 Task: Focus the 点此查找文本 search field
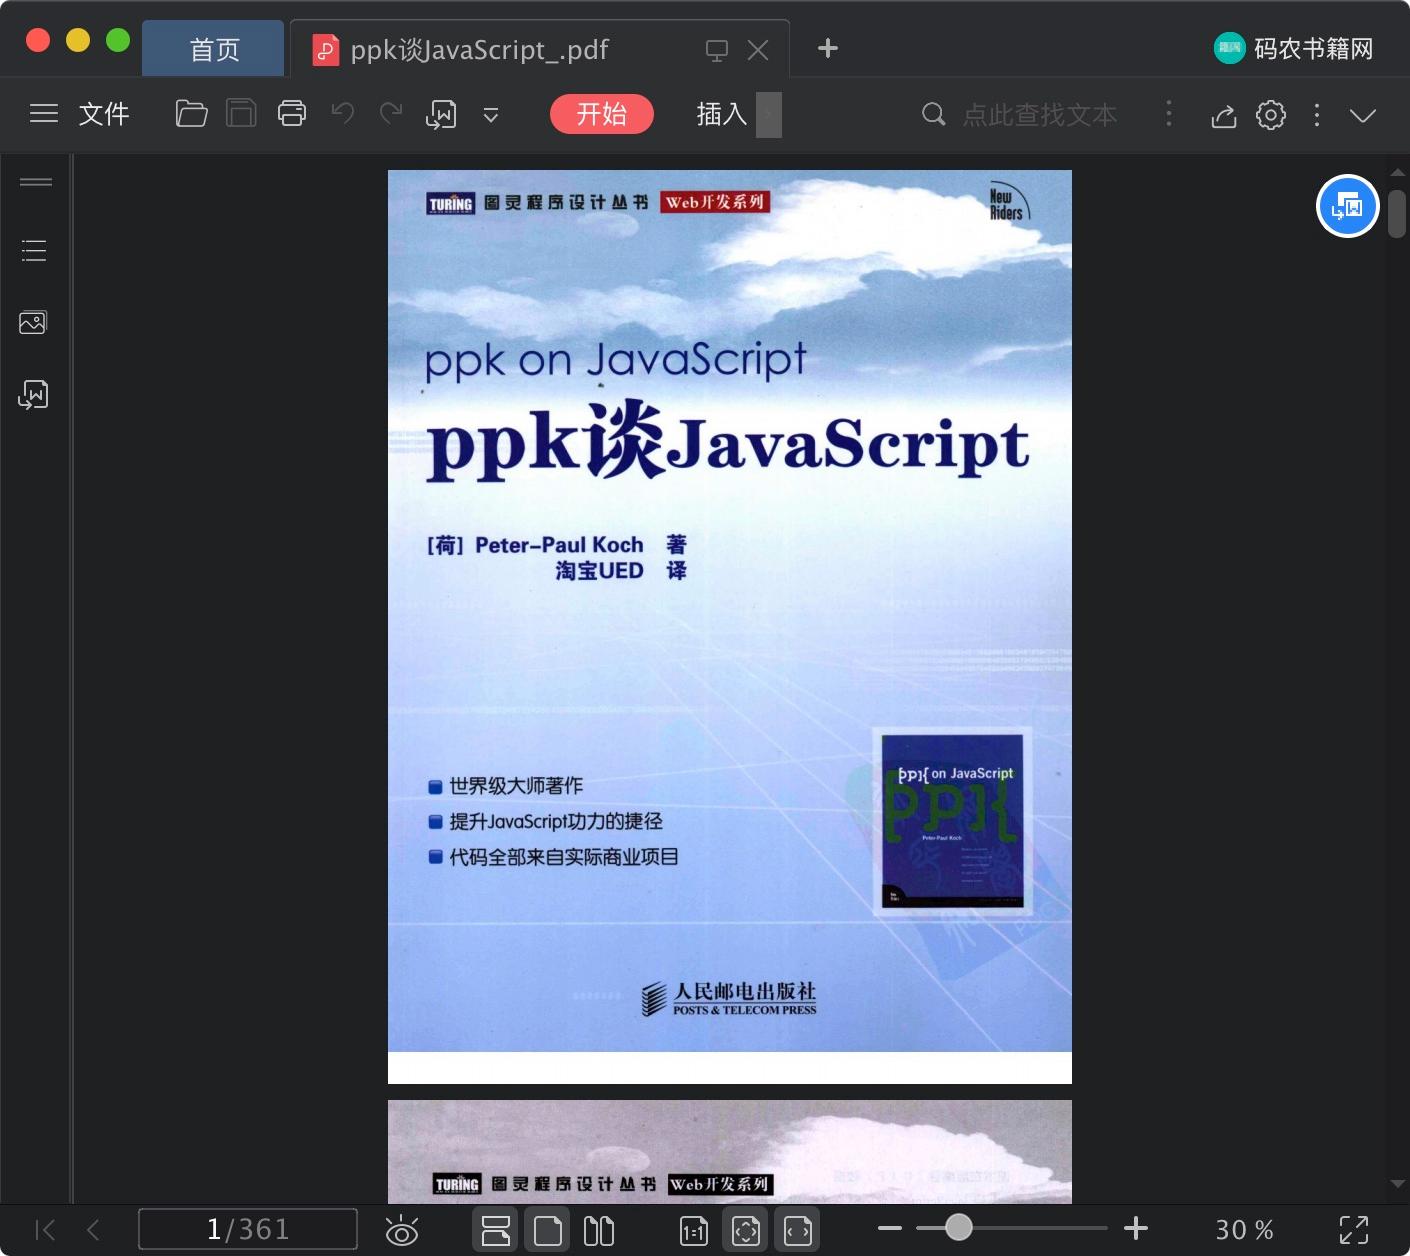[x=1040, y=115]
